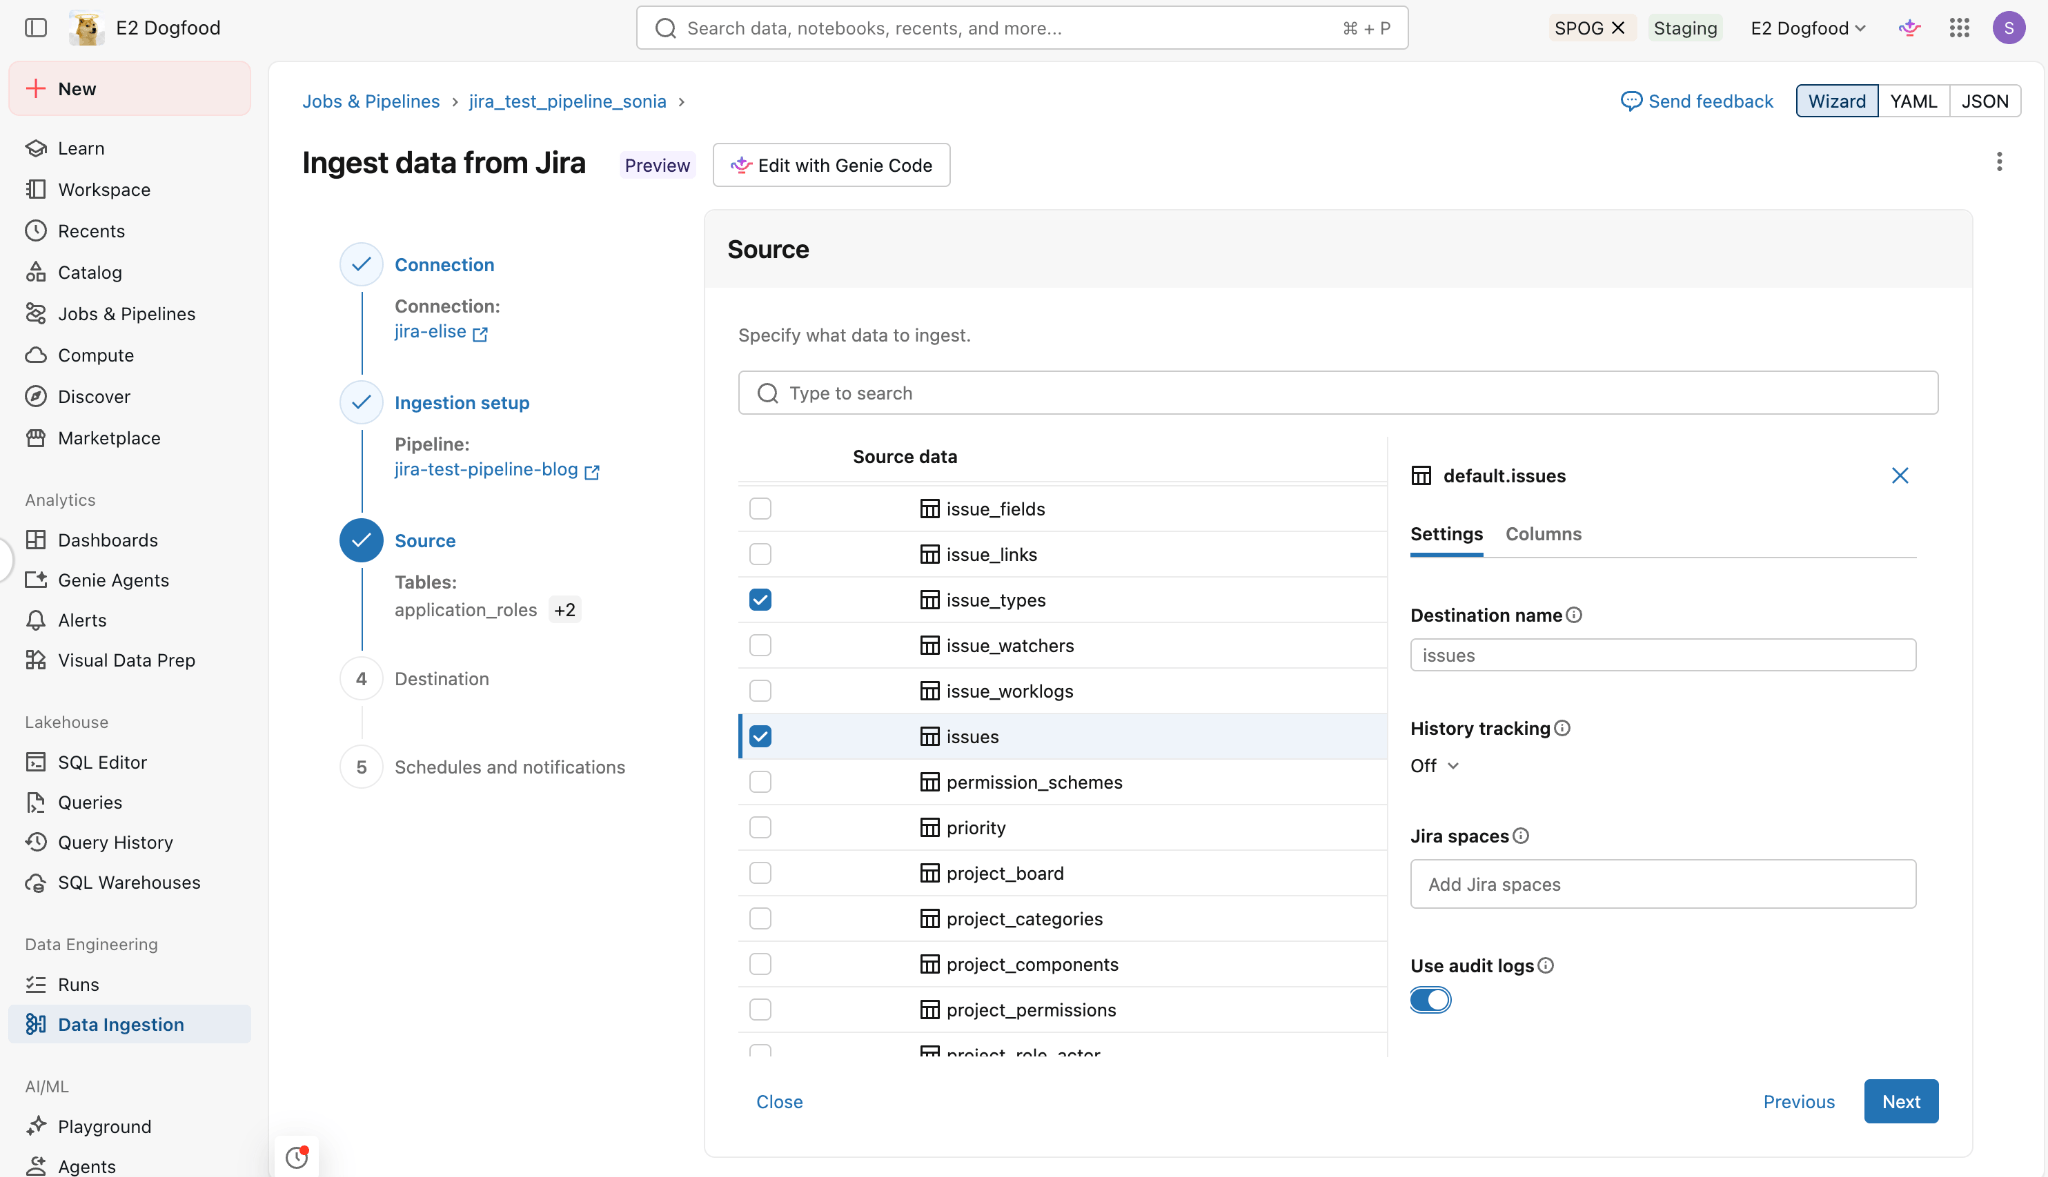Check the issue_fields checkbox
Viewport: 2048px width, 1177px height.
(760, 509)
